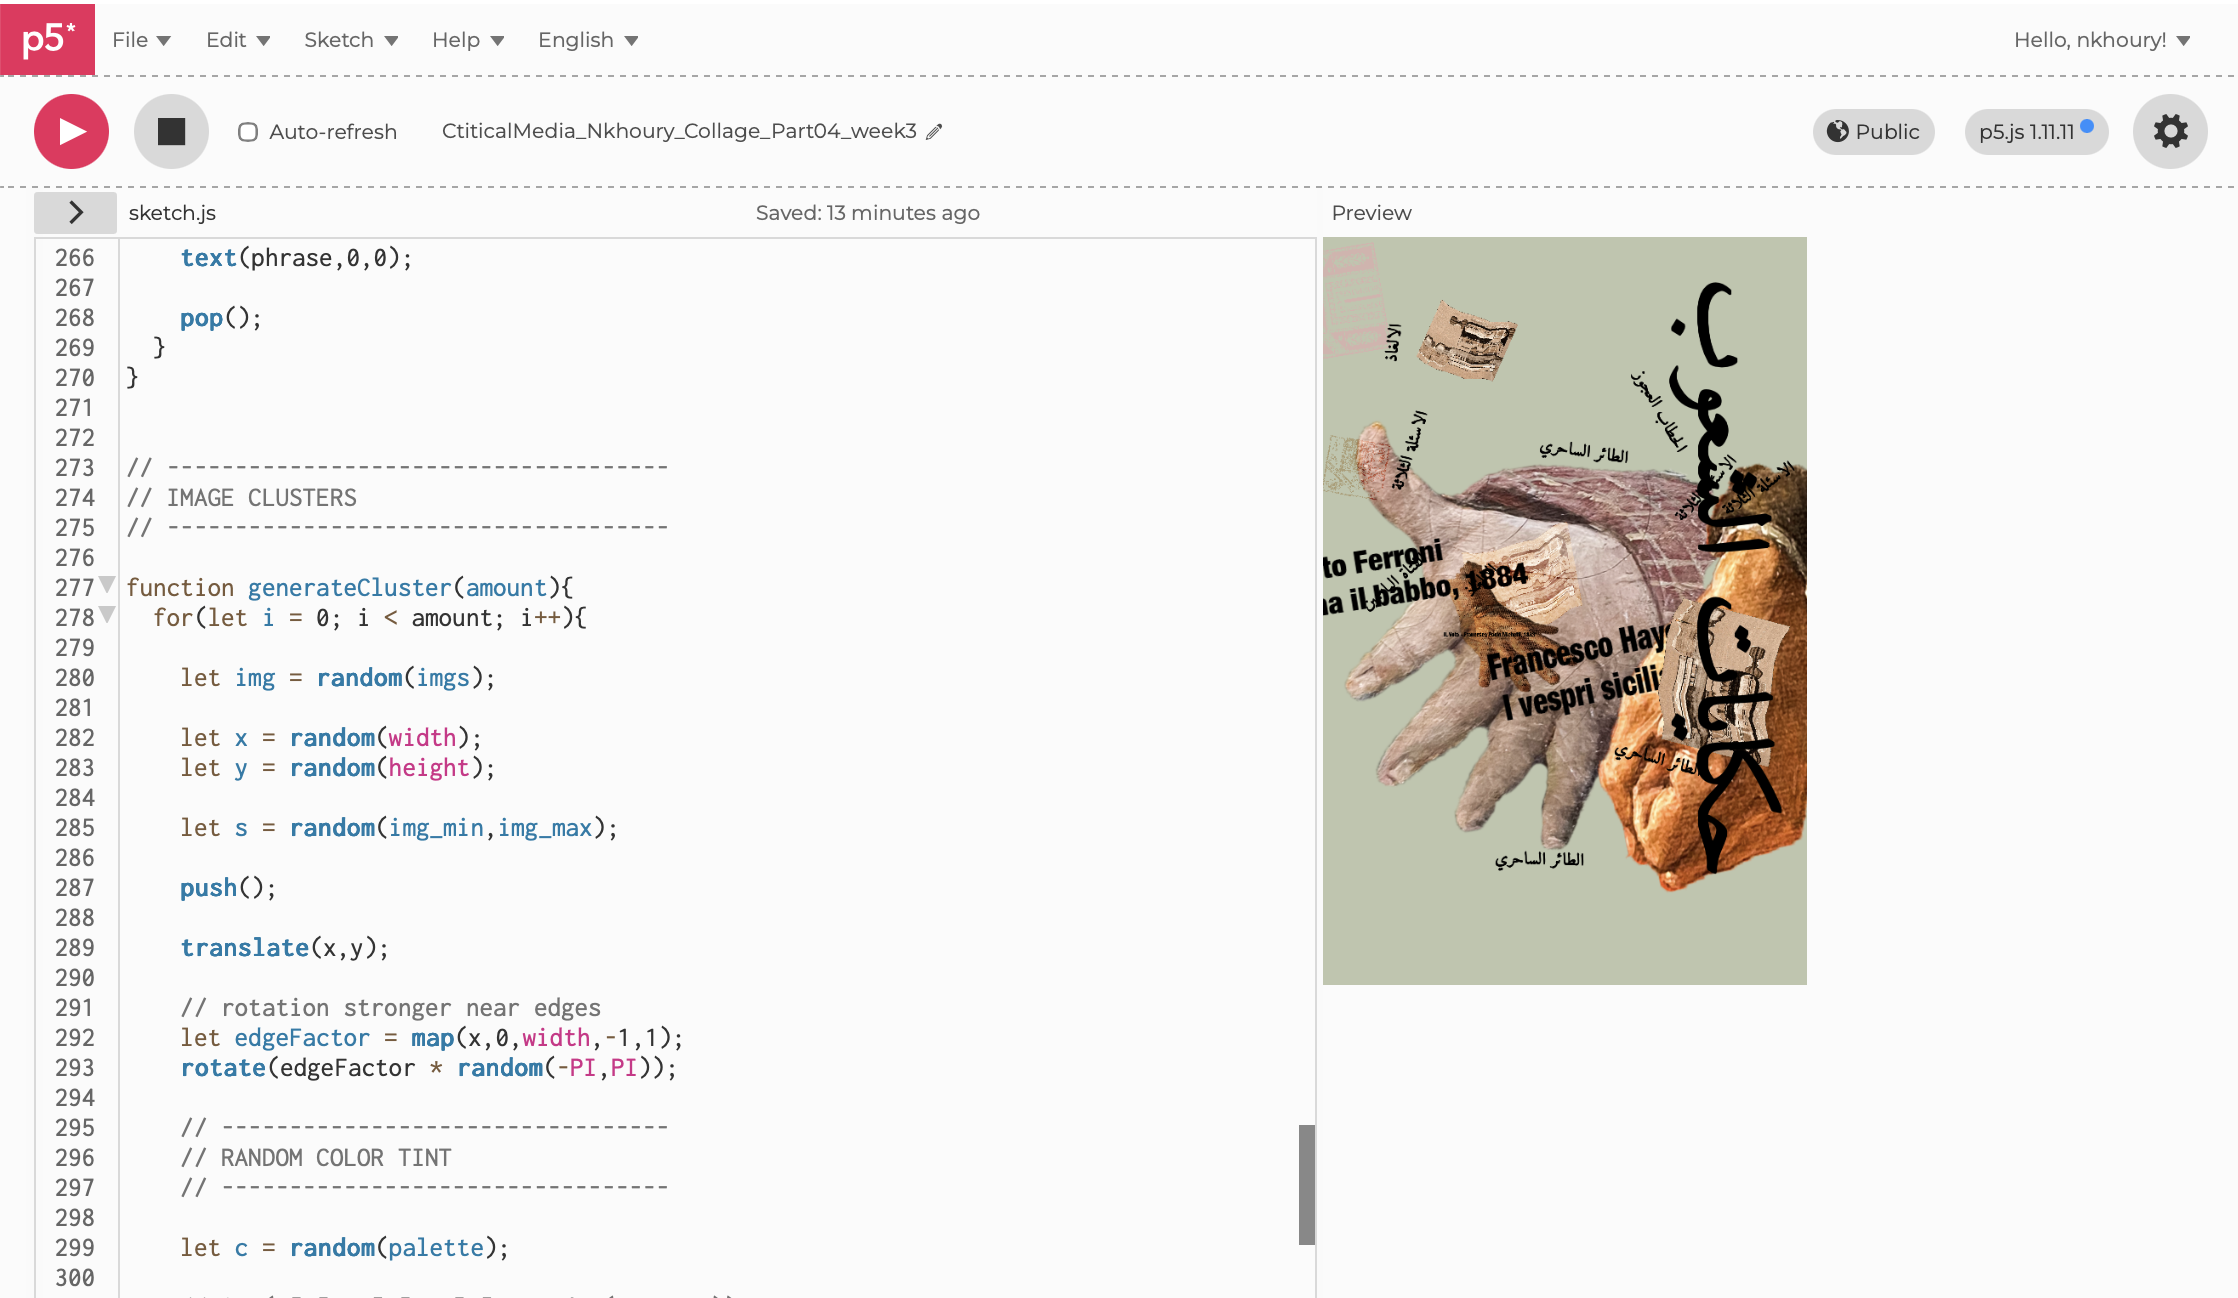Click the push(); call on line 287
The image size is (2238, 1298).
pos(228,888)
